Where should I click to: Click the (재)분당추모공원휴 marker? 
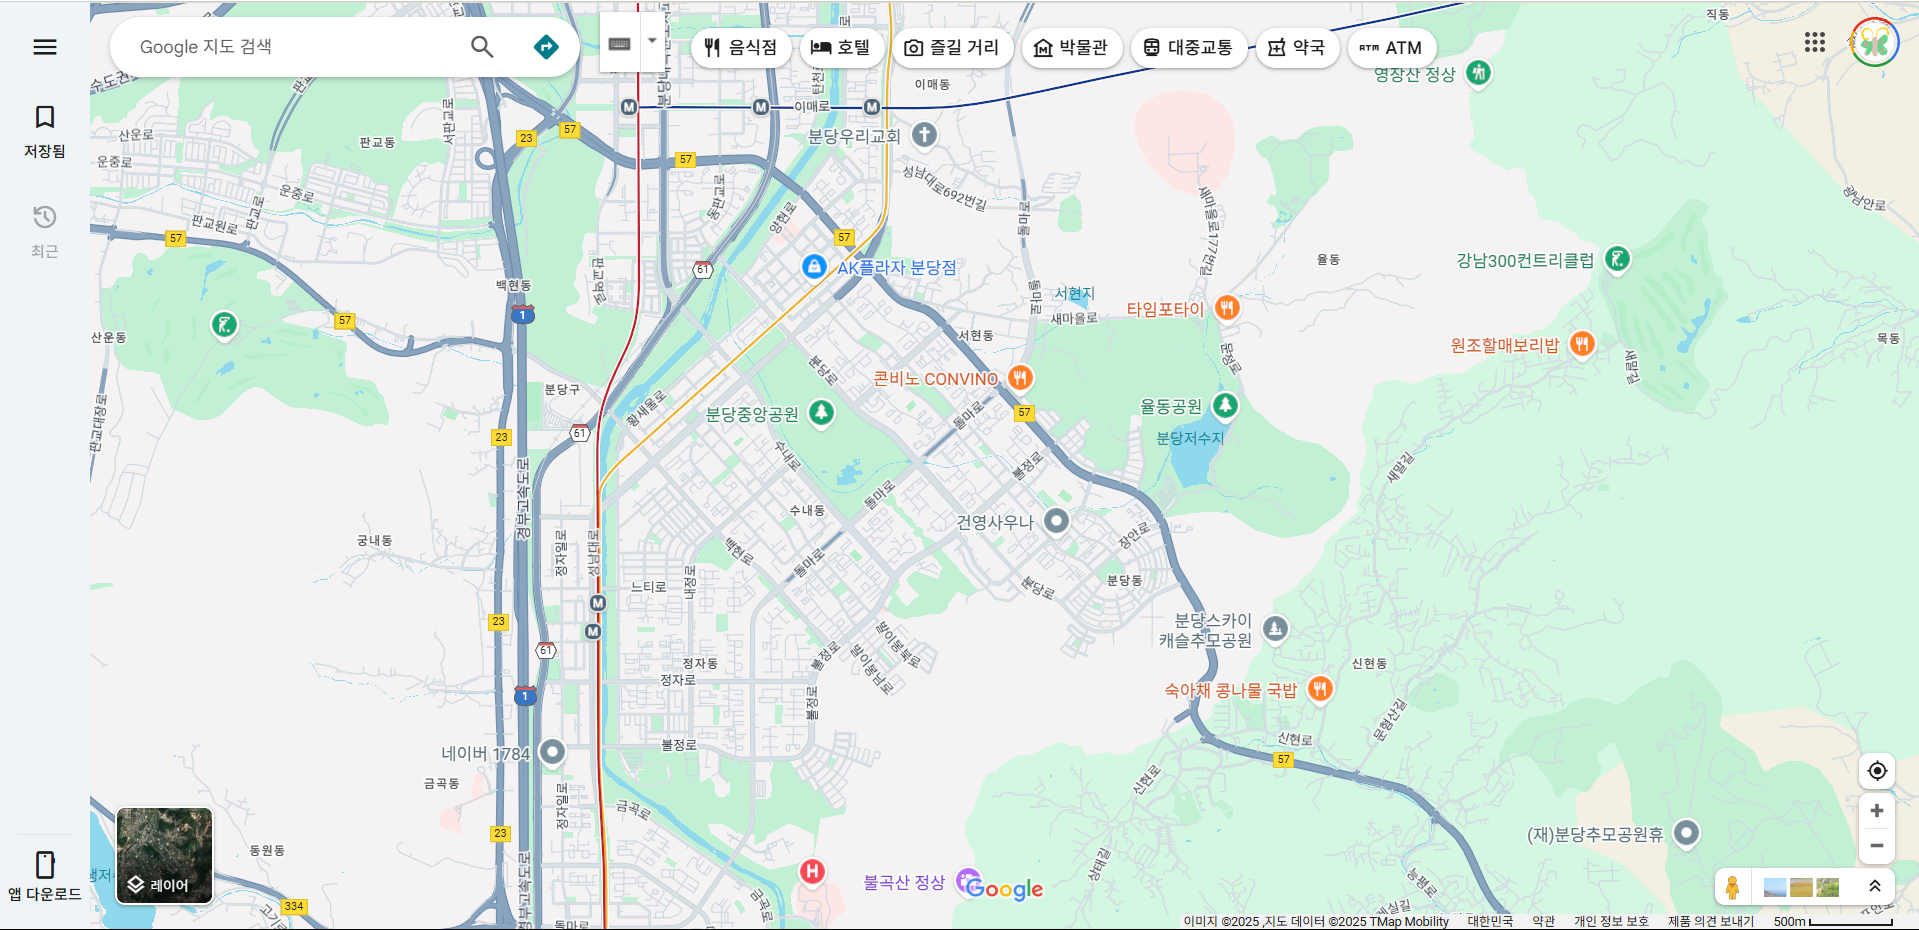pyautogui.click(x=1686, y=832)
